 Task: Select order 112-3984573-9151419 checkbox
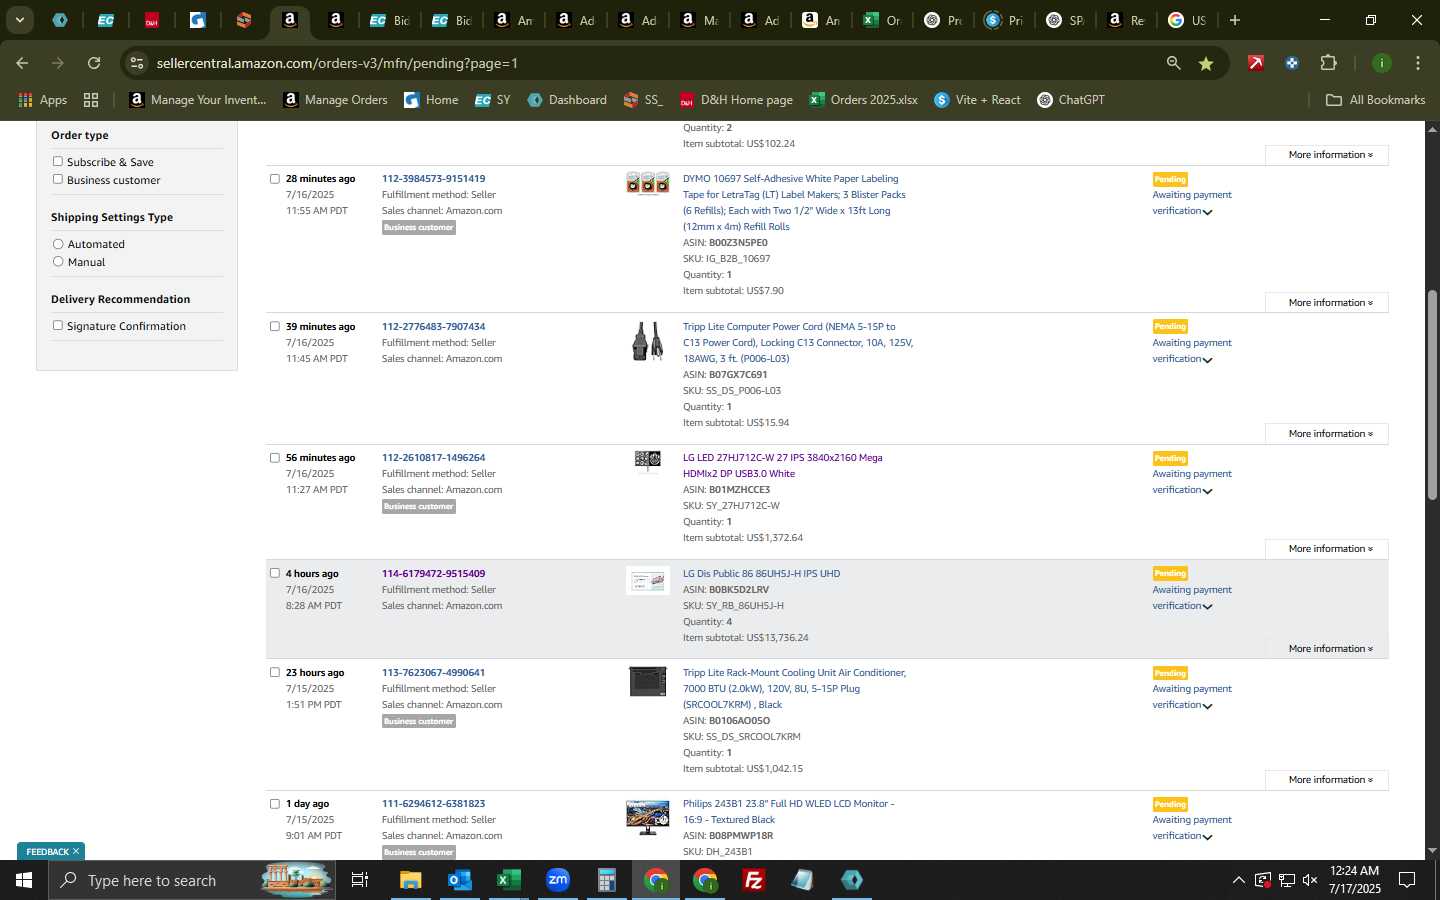275,179
